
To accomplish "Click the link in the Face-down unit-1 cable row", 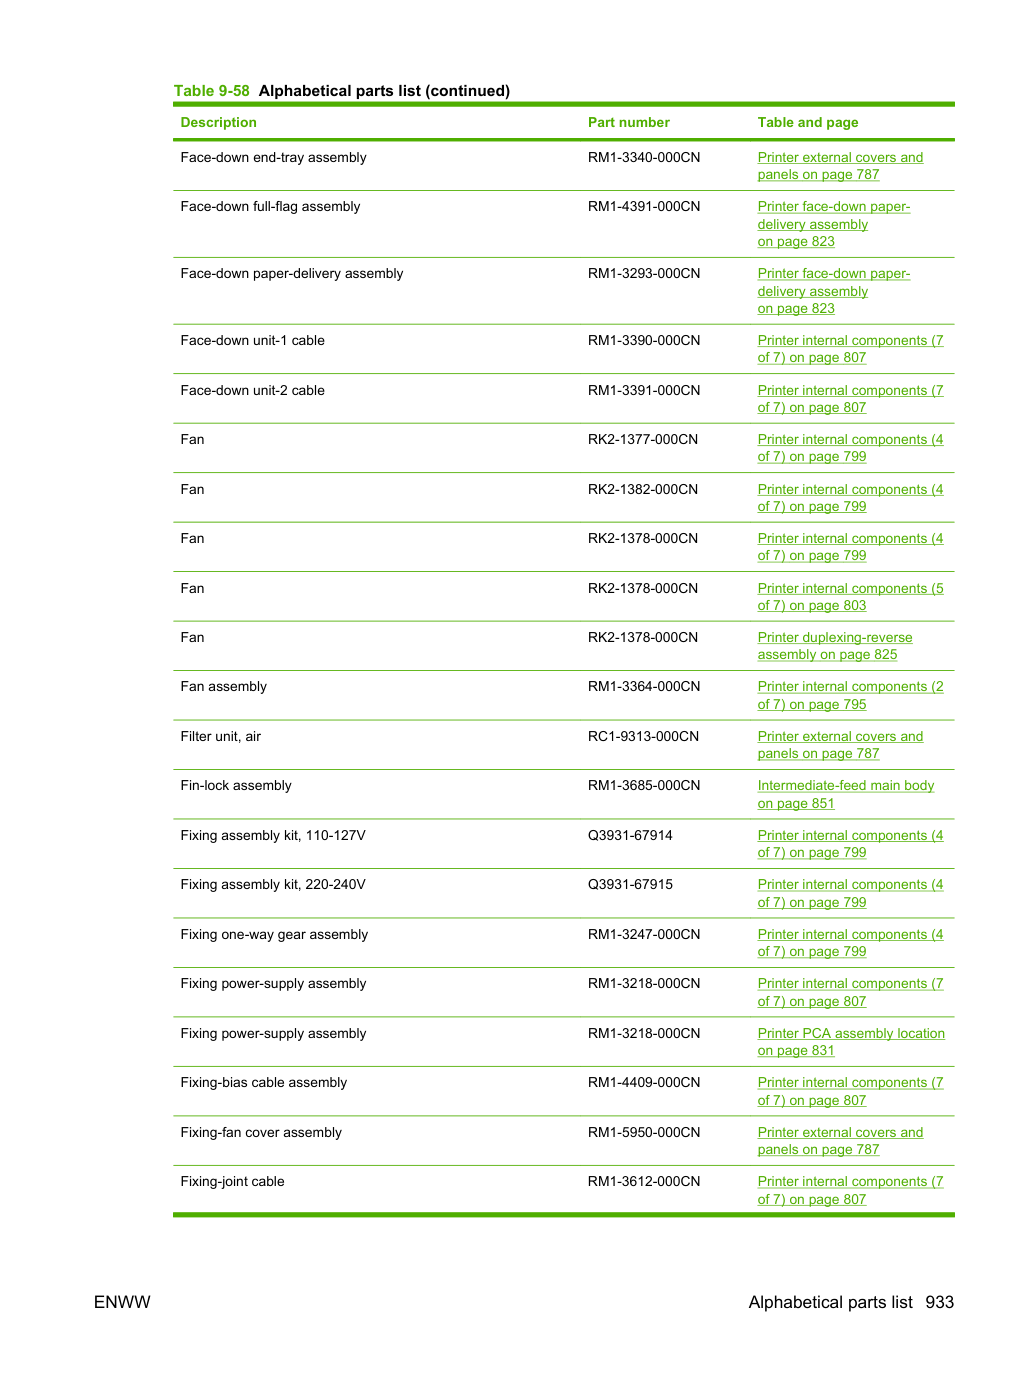I will point(850,349).
